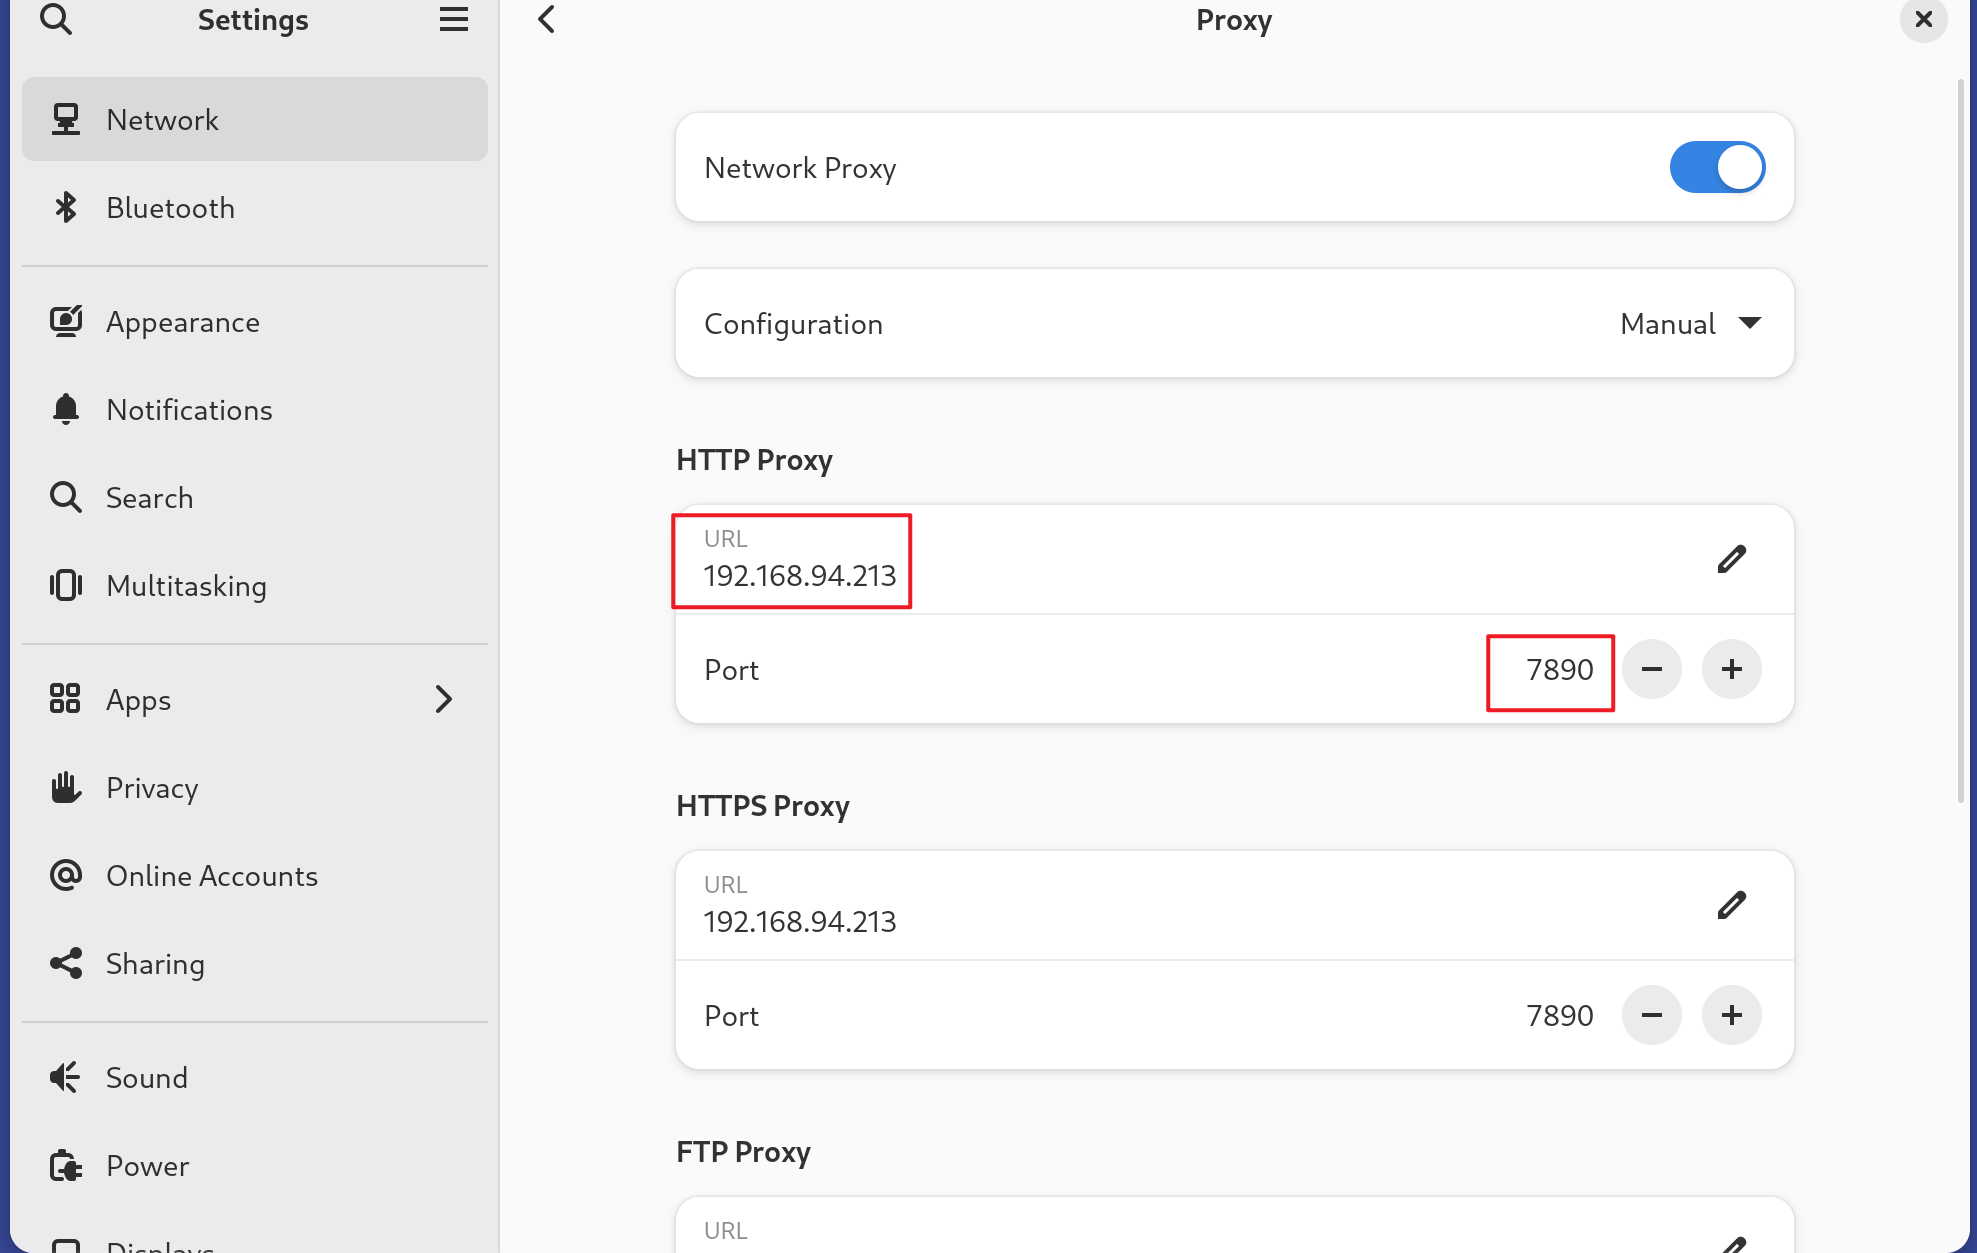Screen dimensions: 1977x1253
Task: Decrease HTTP Proxy port with minus
Action: pos(1651,669)
